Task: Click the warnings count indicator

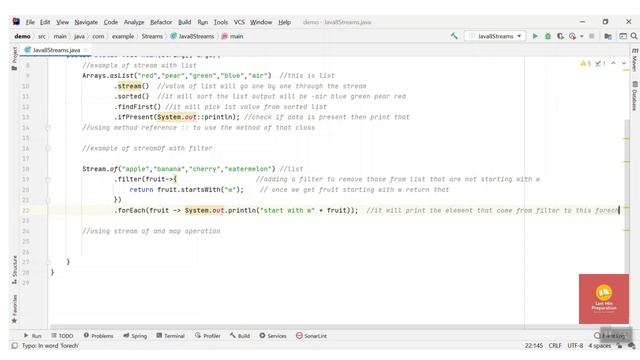Action: point(585,63)
